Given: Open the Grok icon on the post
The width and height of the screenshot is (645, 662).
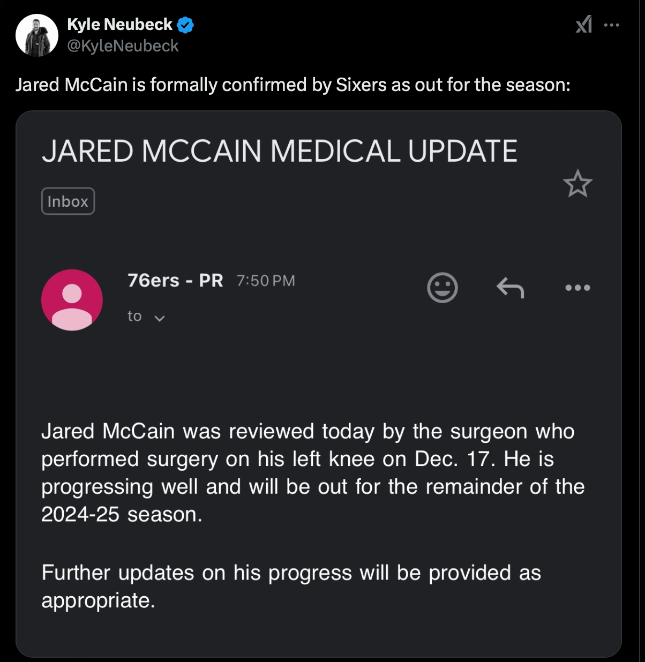Looking at the screenshot, I should [x=585, y=25].
